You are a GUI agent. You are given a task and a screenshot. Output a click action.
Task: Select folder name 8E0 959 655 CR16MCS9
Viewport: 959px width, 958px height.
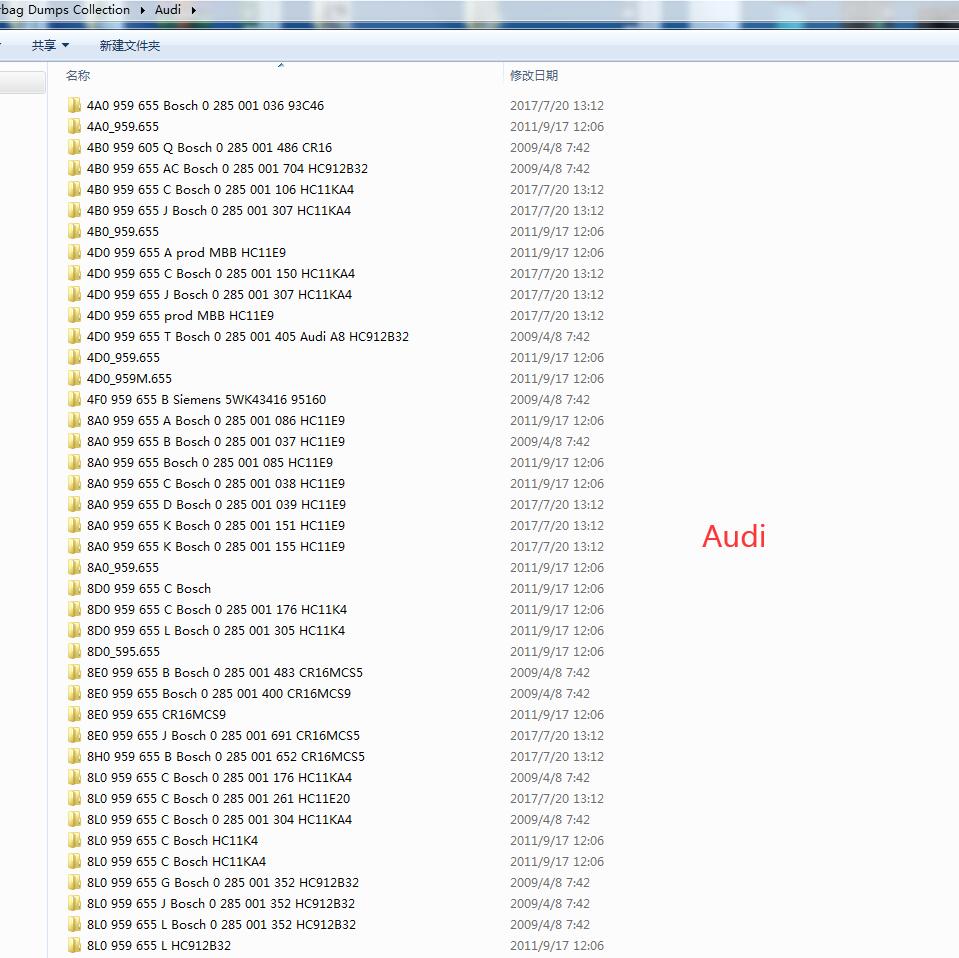point(156,715)
